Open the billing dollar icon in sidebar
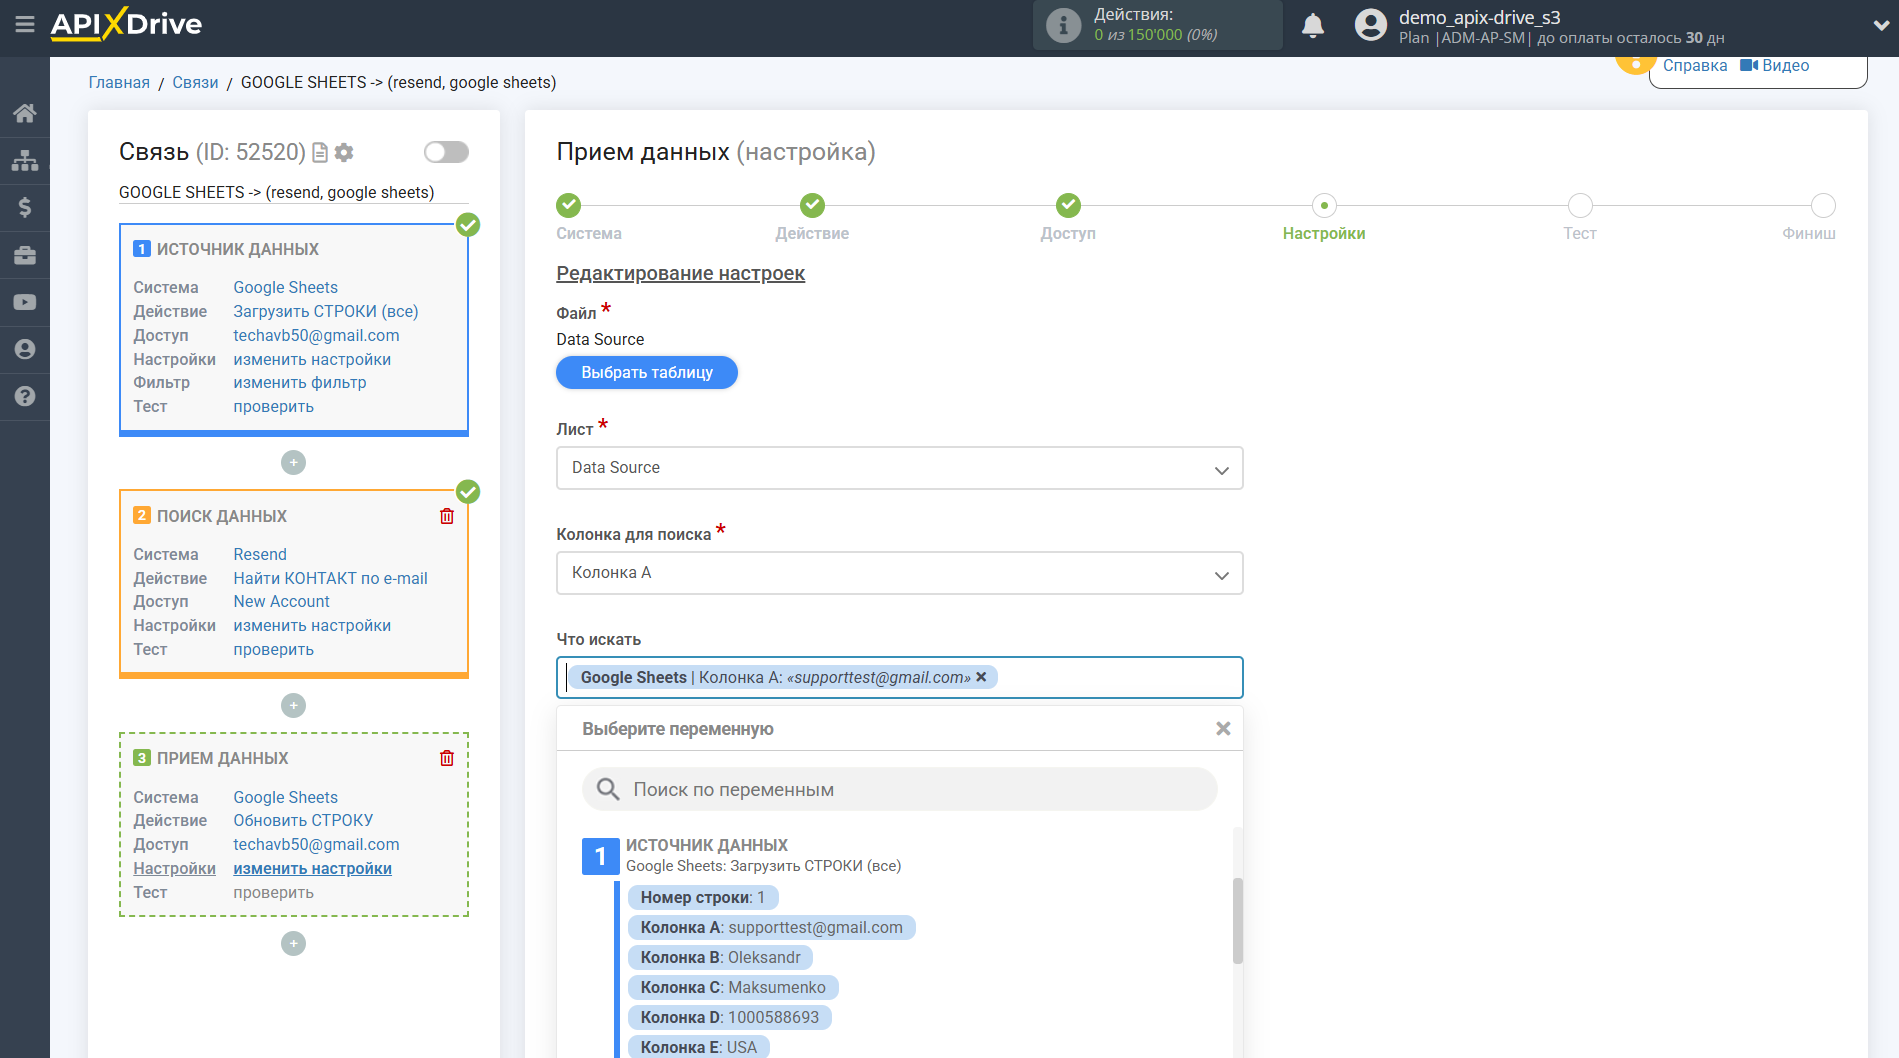The height and width of the screenshot is (1058, 1899). (x=25, y=207)
